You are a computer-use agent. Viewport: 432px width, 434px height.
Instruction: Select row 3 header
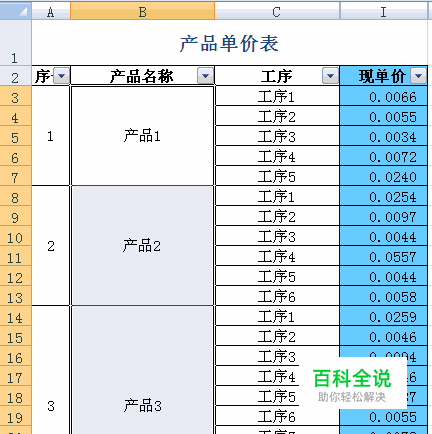coord(16,96)
